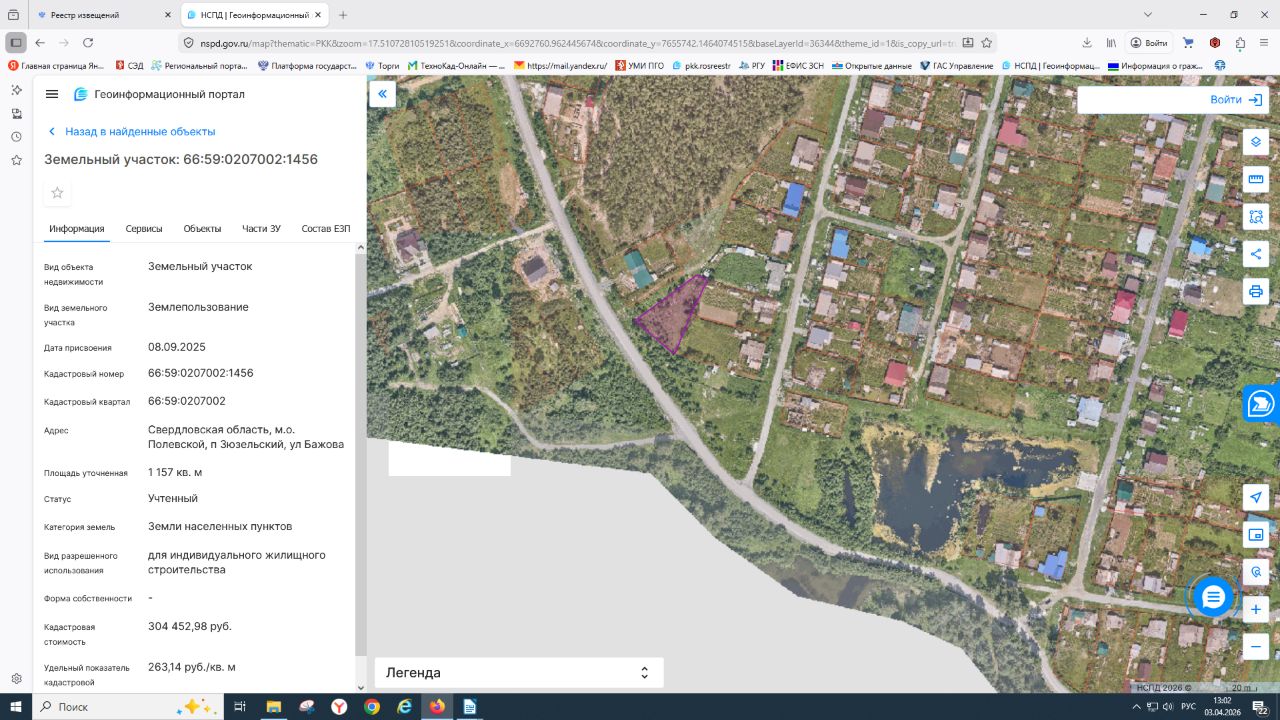Open the map layers button
The width and height of the screenshot is (1280, 720).
[x=1256, y=141]
